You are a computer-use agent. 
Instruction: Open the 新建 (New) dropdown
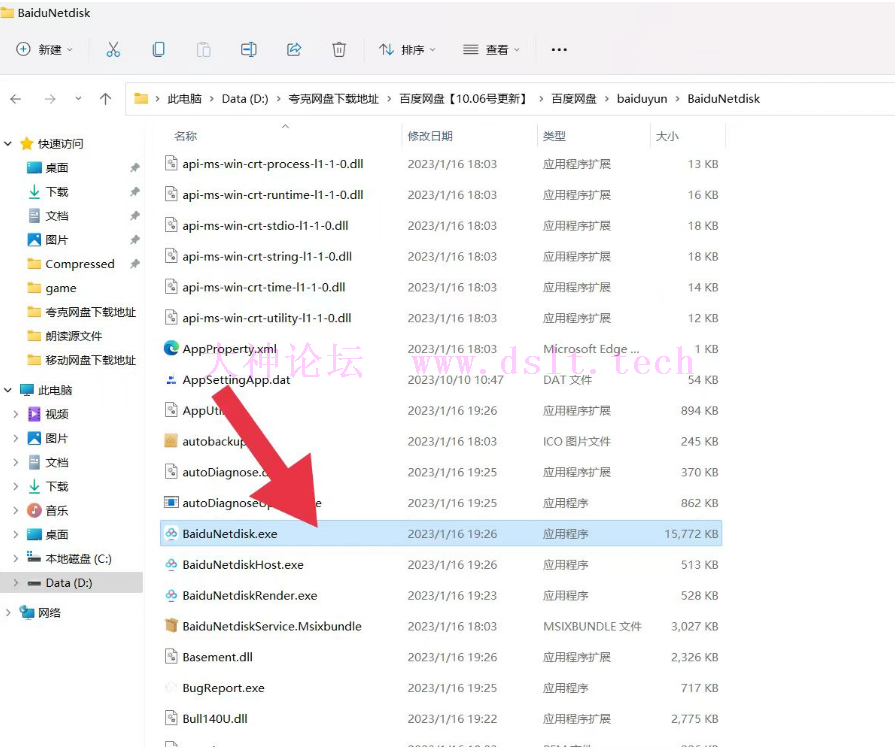pos(45,50)
